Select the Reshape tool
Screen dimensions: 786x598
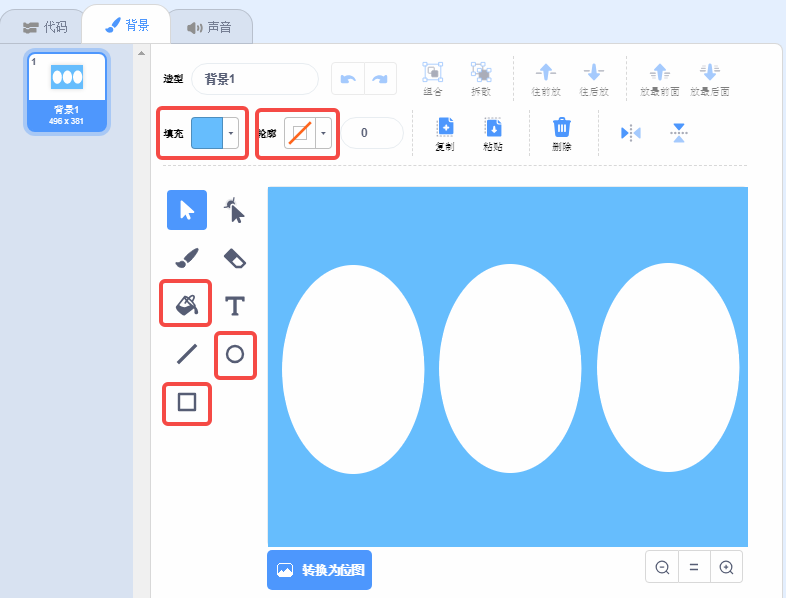coord(235,210)
